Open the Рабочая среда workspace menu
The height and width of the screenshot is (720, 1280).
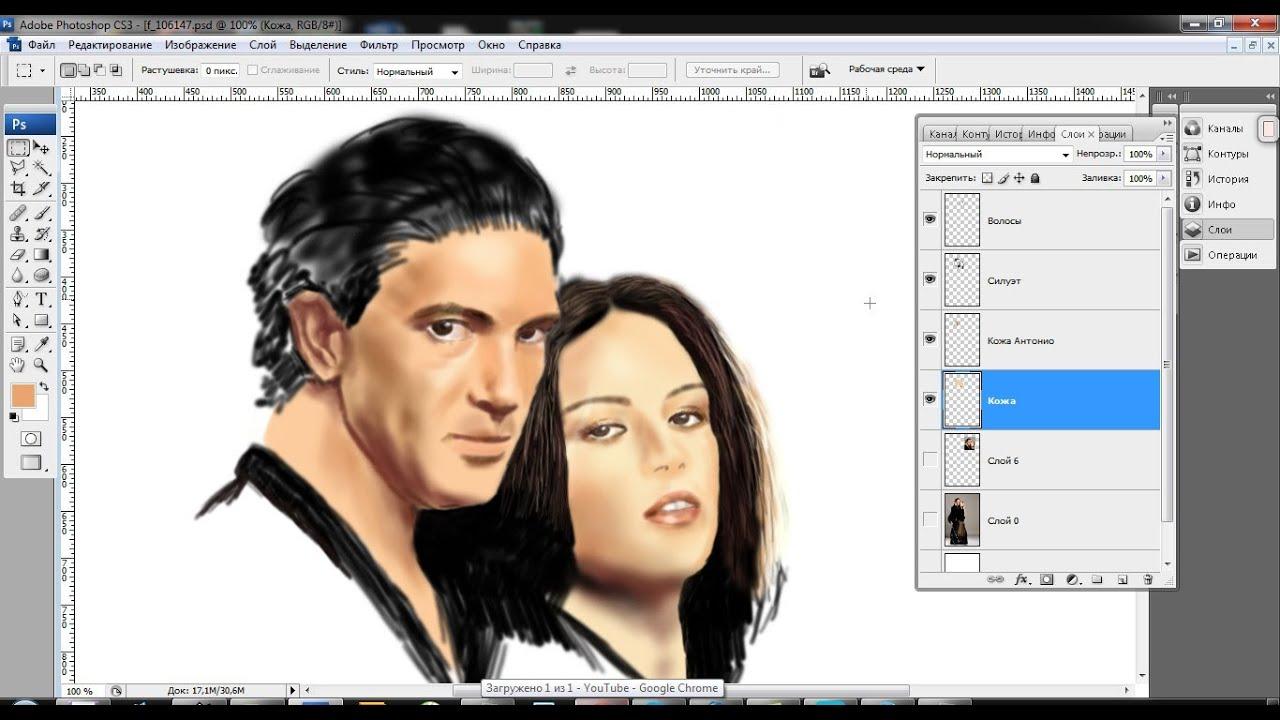click(x=886, y=69)
